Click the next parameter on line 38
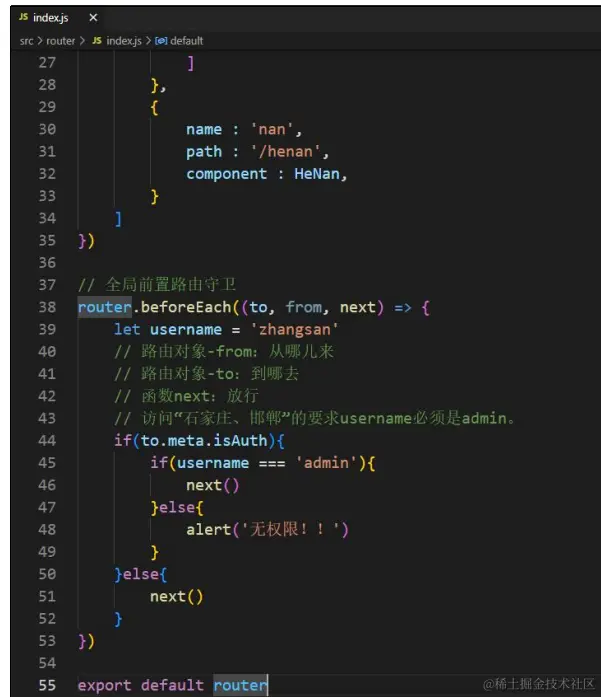 coord(358,307)
